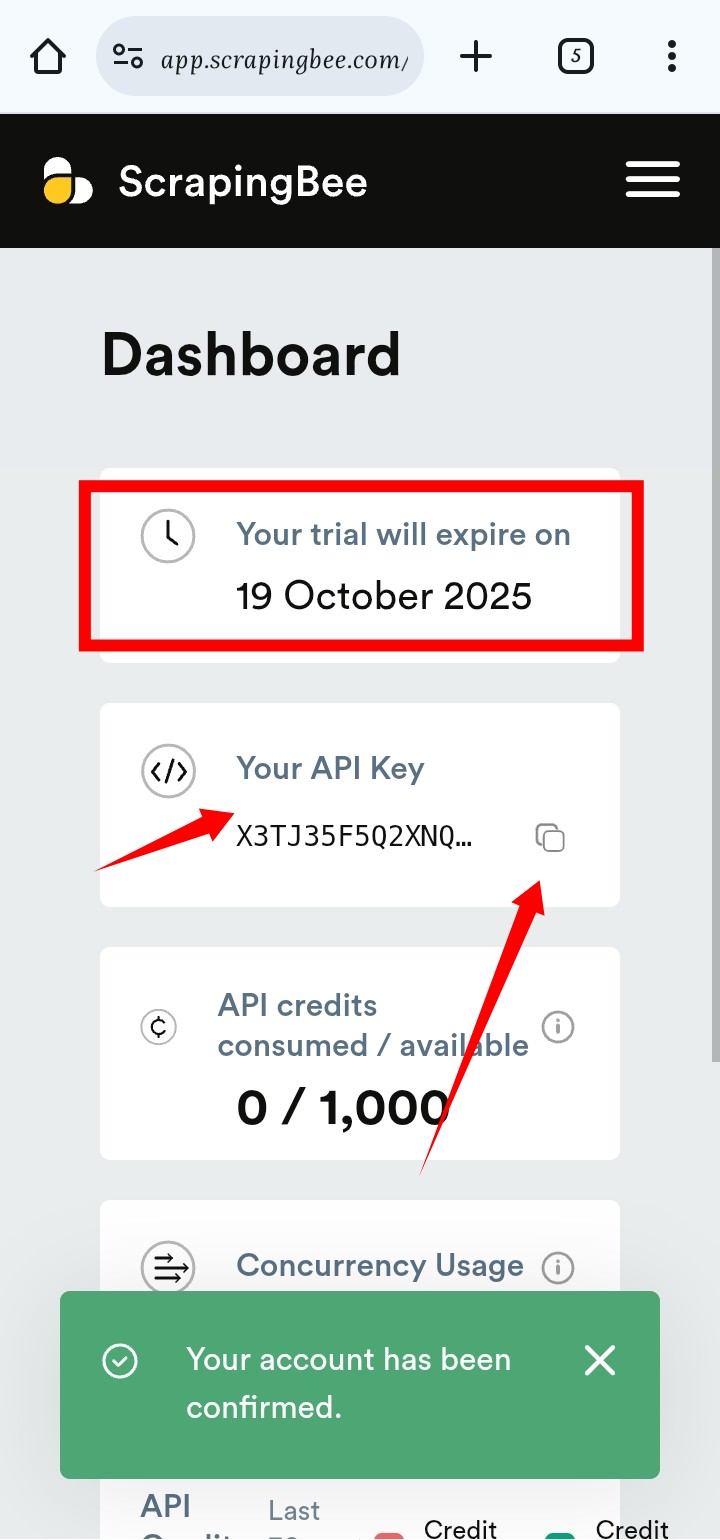Open a new browser tab

476,56
